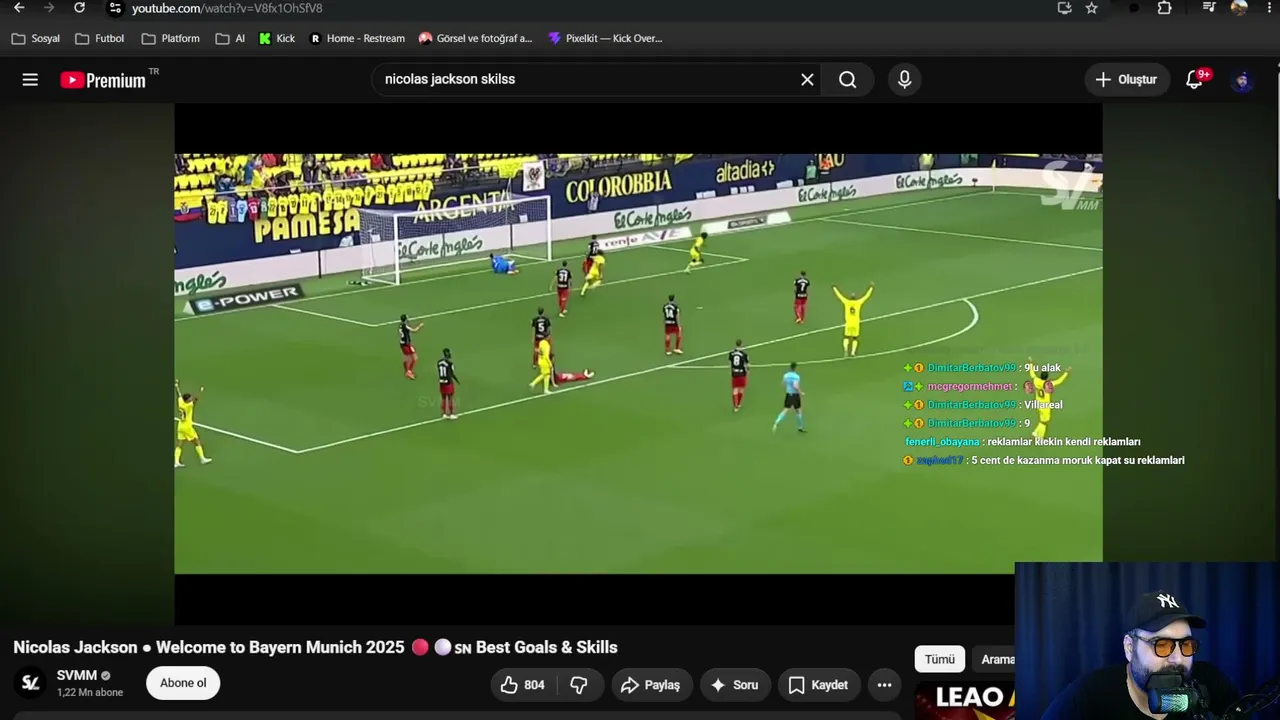Viewport: 1280px width, 720px height.
Task: Click the Soru ask button
Action: pos(734,685)
